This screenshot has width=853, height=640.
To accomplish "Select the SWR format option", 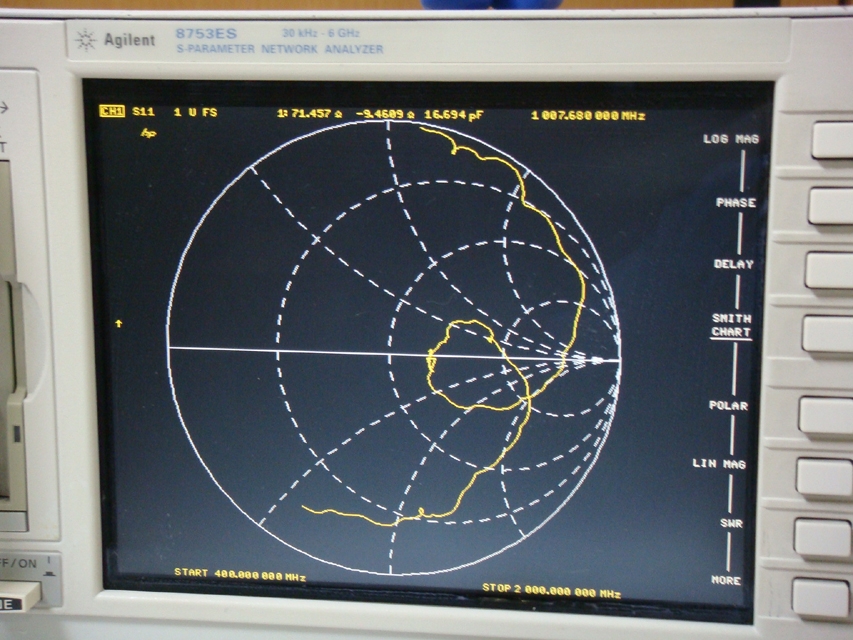I will point(731,524).
